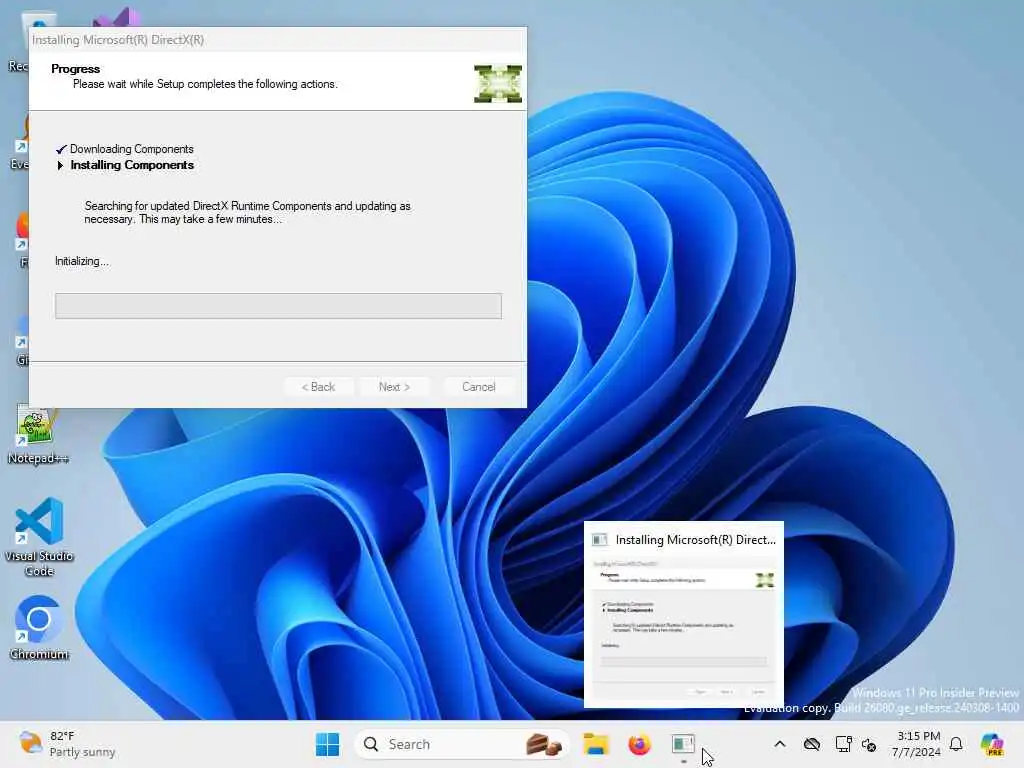Click the 'Progress' heading

click(76, 69)
